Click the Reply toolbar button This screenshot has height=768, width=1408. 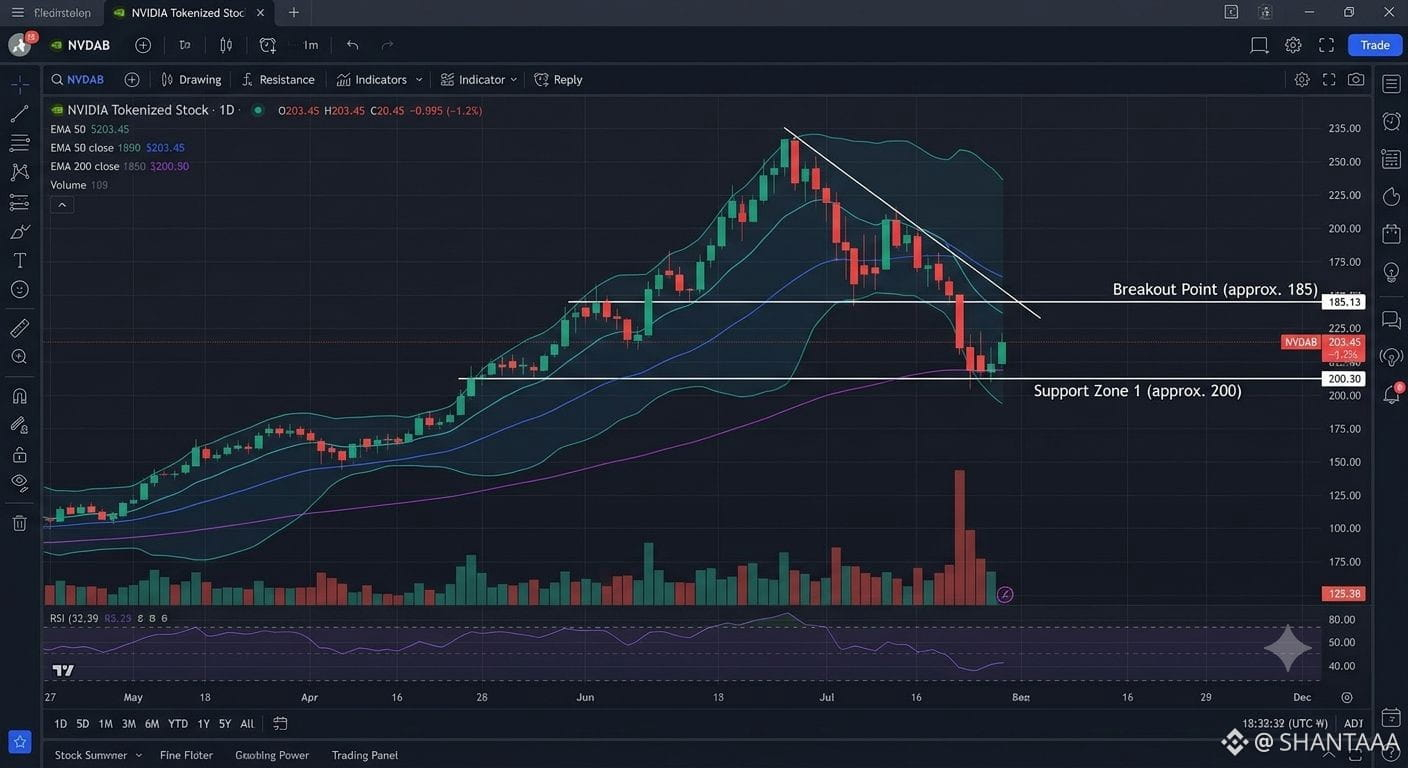click(x=558, y=79)
